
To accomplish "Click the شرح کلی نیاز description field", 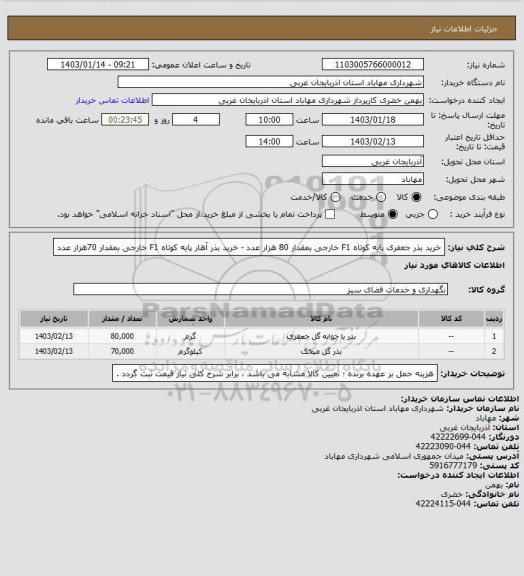I will pyautogui.click(x=249, y=248).
